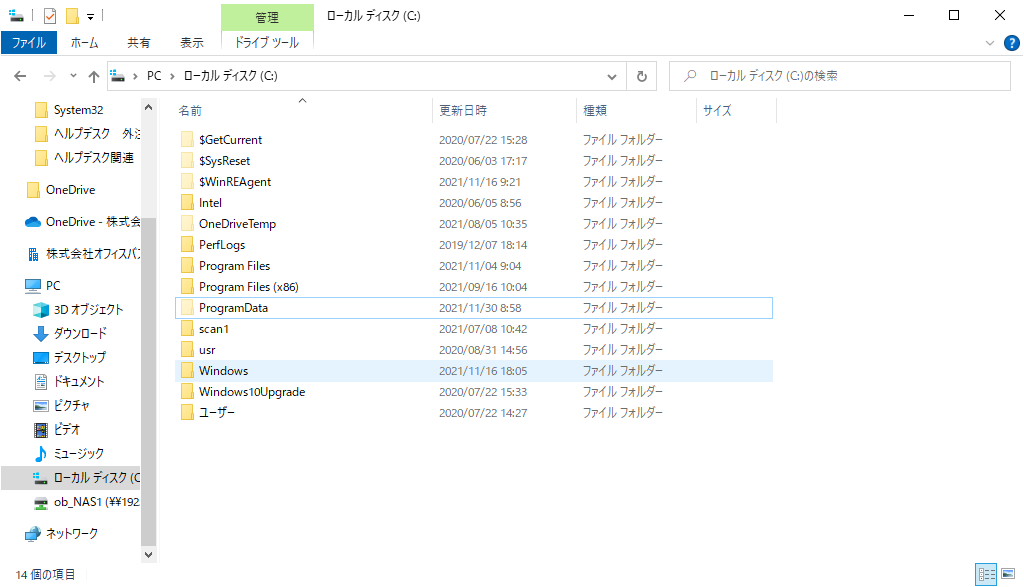Select the Program Files (x86) folder
Viewport: 1024px width, 587px height.
[248, 287]
